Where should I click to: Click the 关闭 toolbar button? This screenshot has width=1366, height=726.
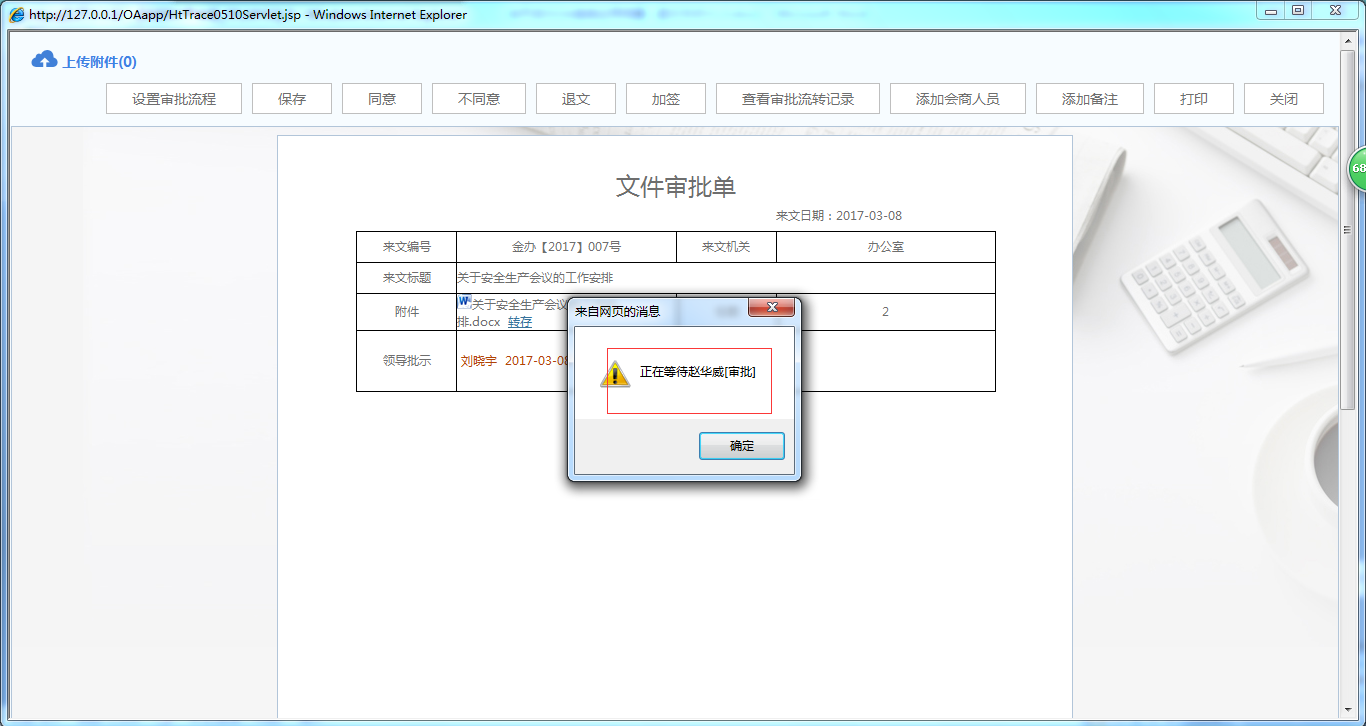pyautogui.click(x=1284, y=99)
